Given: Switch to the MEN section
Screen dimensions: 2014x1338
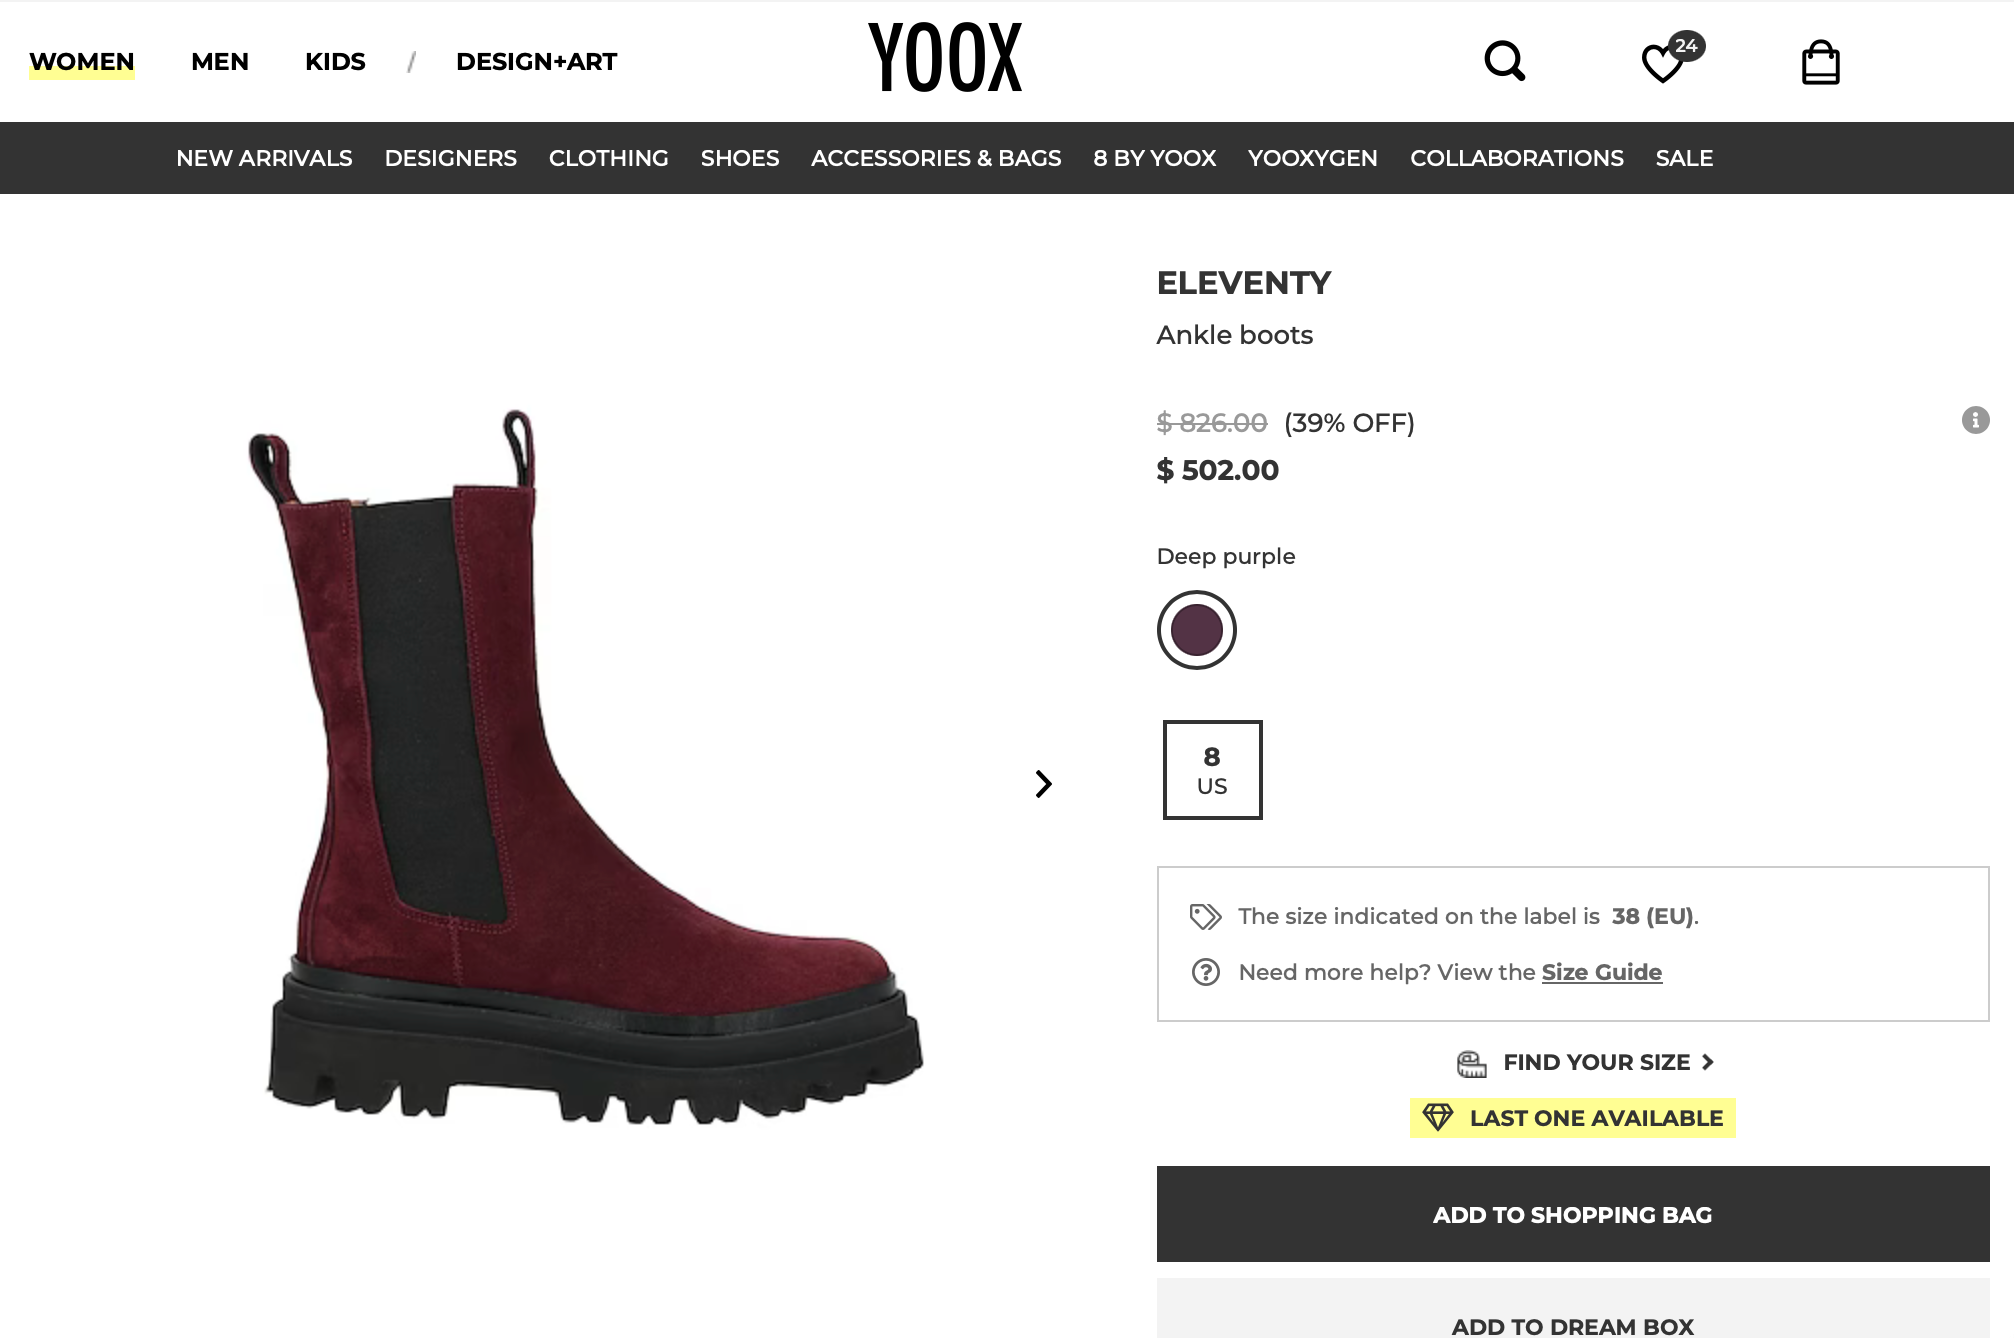Looking at the screenshot, I should [219, 61].
